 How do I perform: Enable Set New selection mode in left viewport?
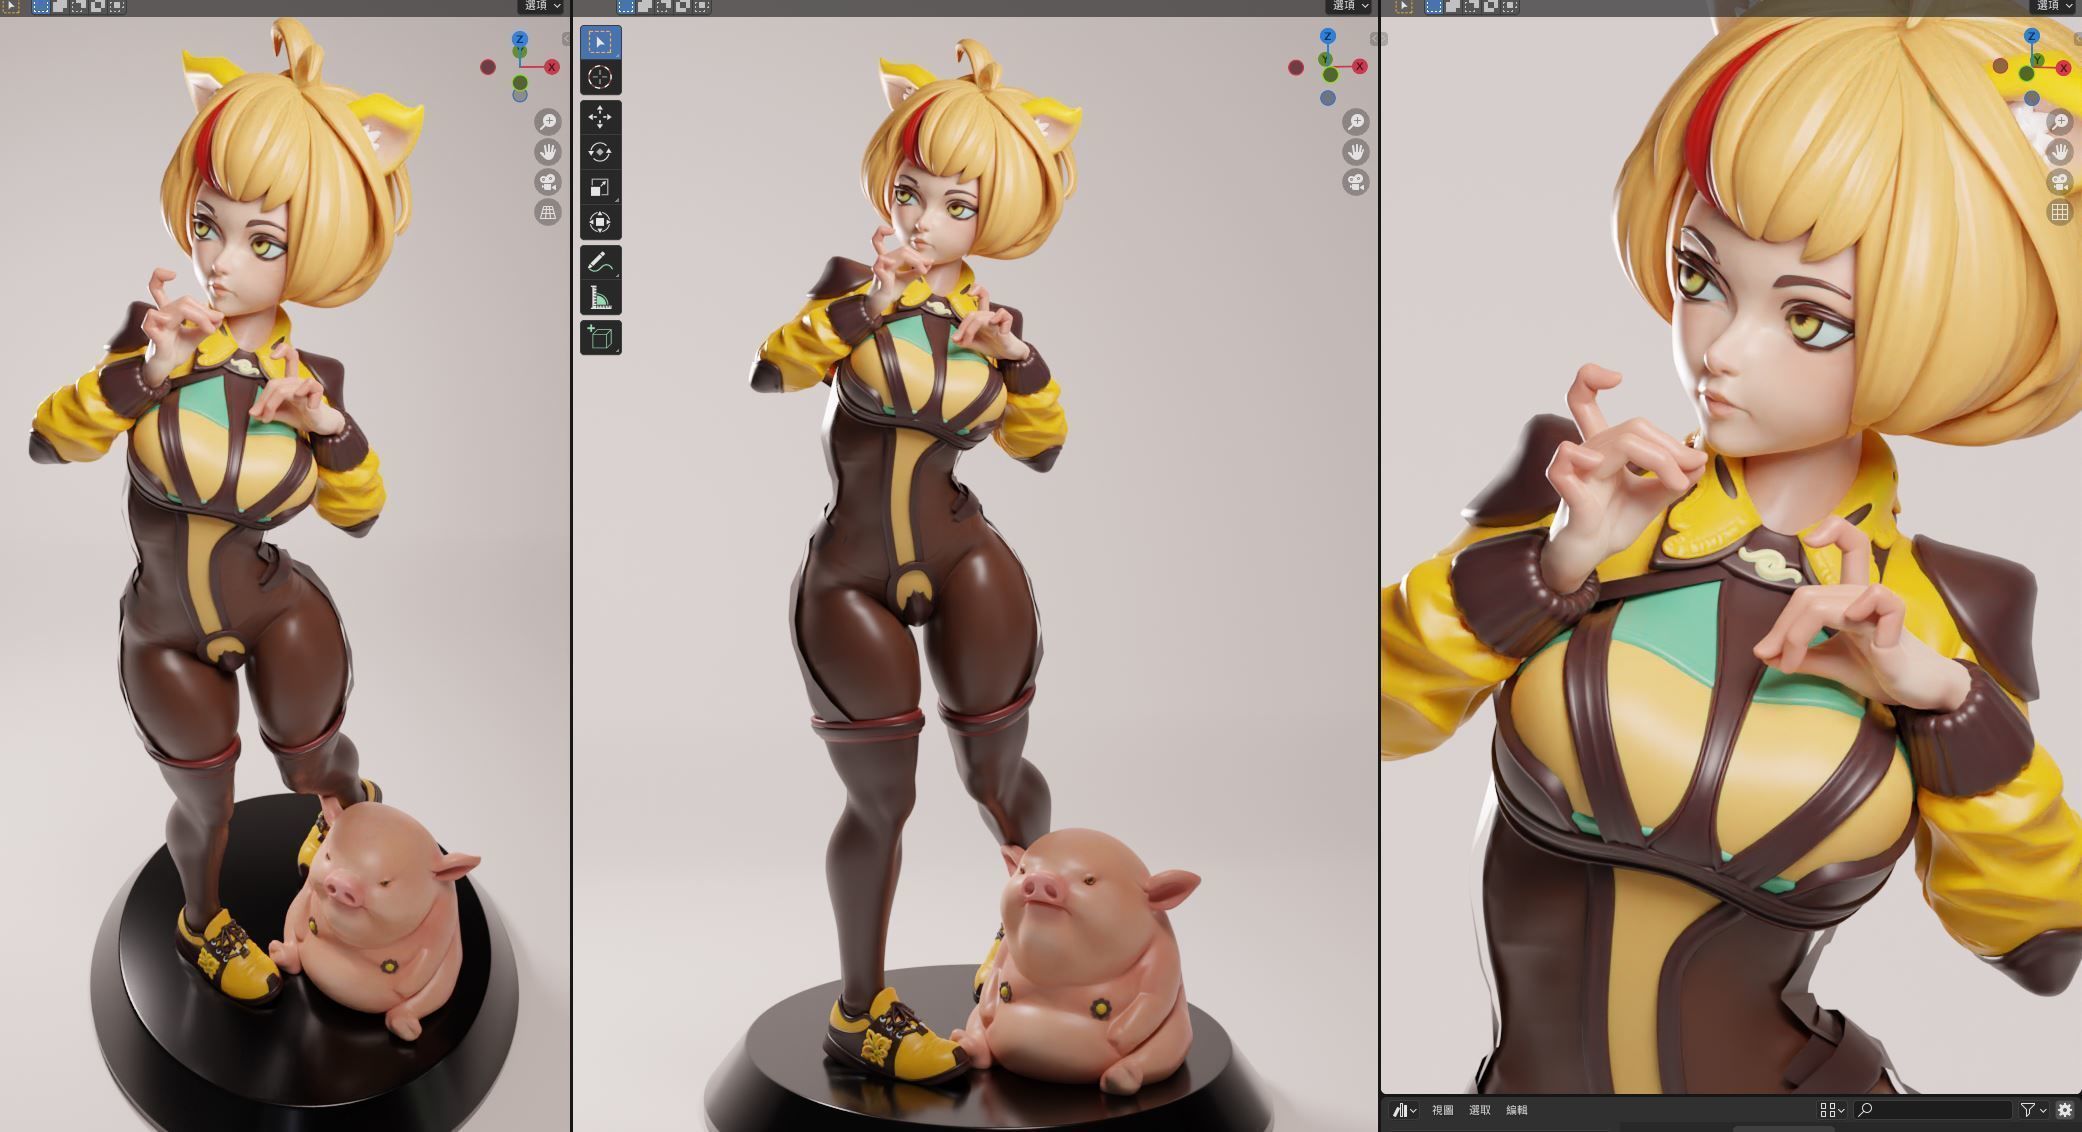coord(41,6)
